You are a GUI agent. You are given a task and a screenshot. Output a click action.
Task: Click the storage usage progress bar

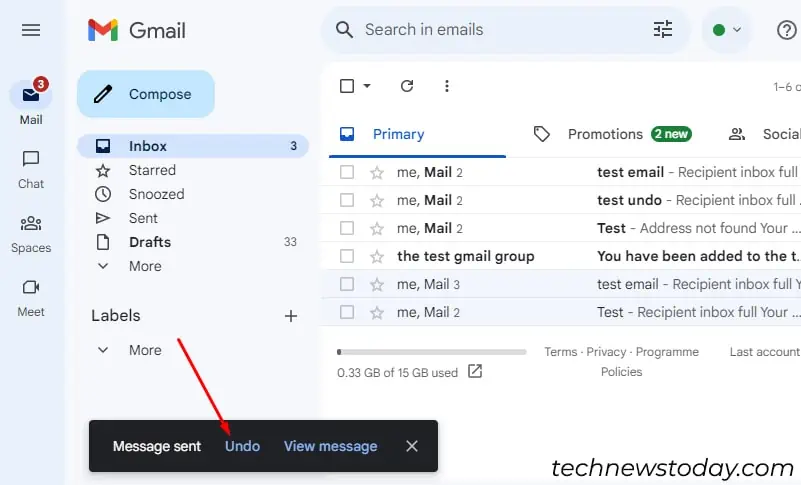click(x=432, y=352)
